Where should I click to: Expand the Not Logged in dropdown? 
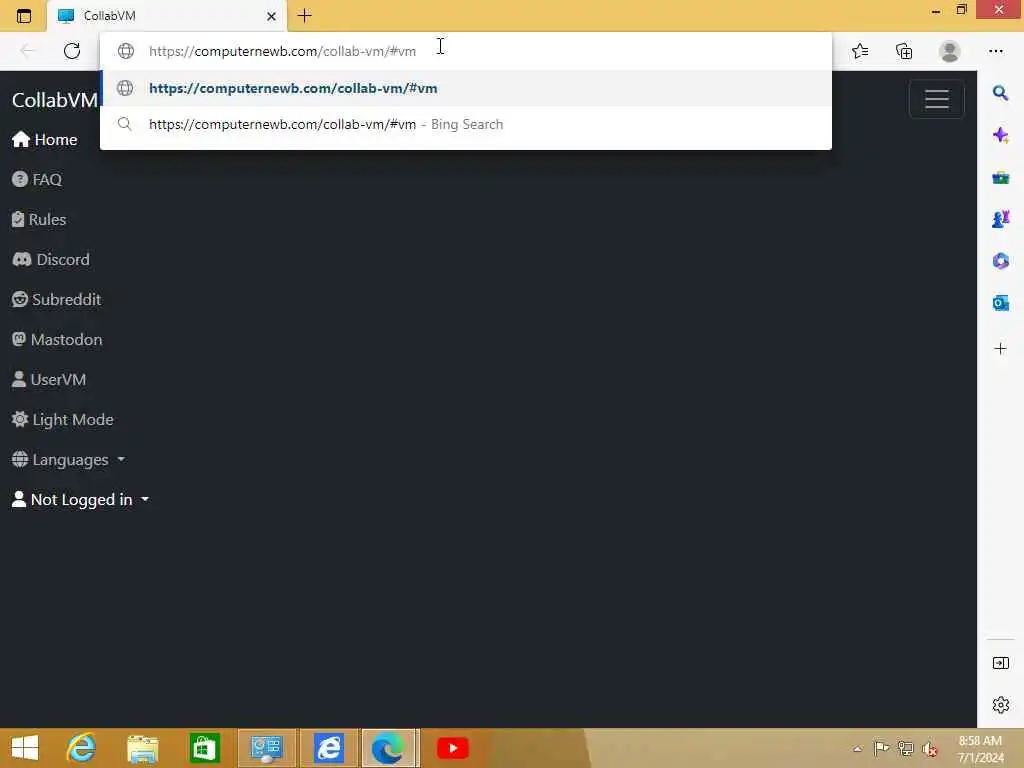click(81, 500)
